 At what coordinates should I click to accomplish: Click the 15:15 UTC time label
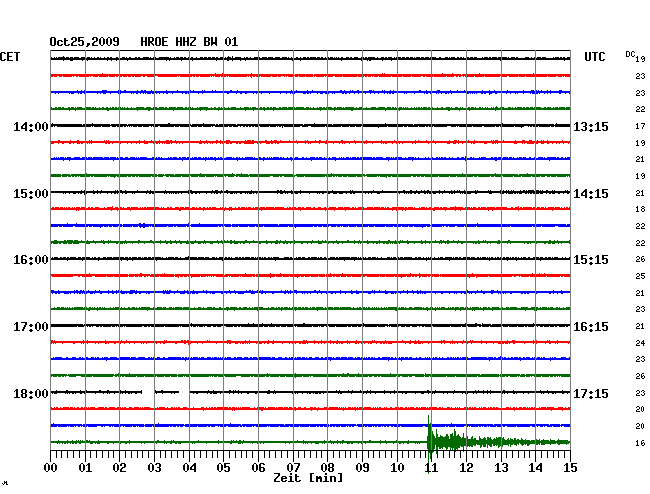(591, 260)
